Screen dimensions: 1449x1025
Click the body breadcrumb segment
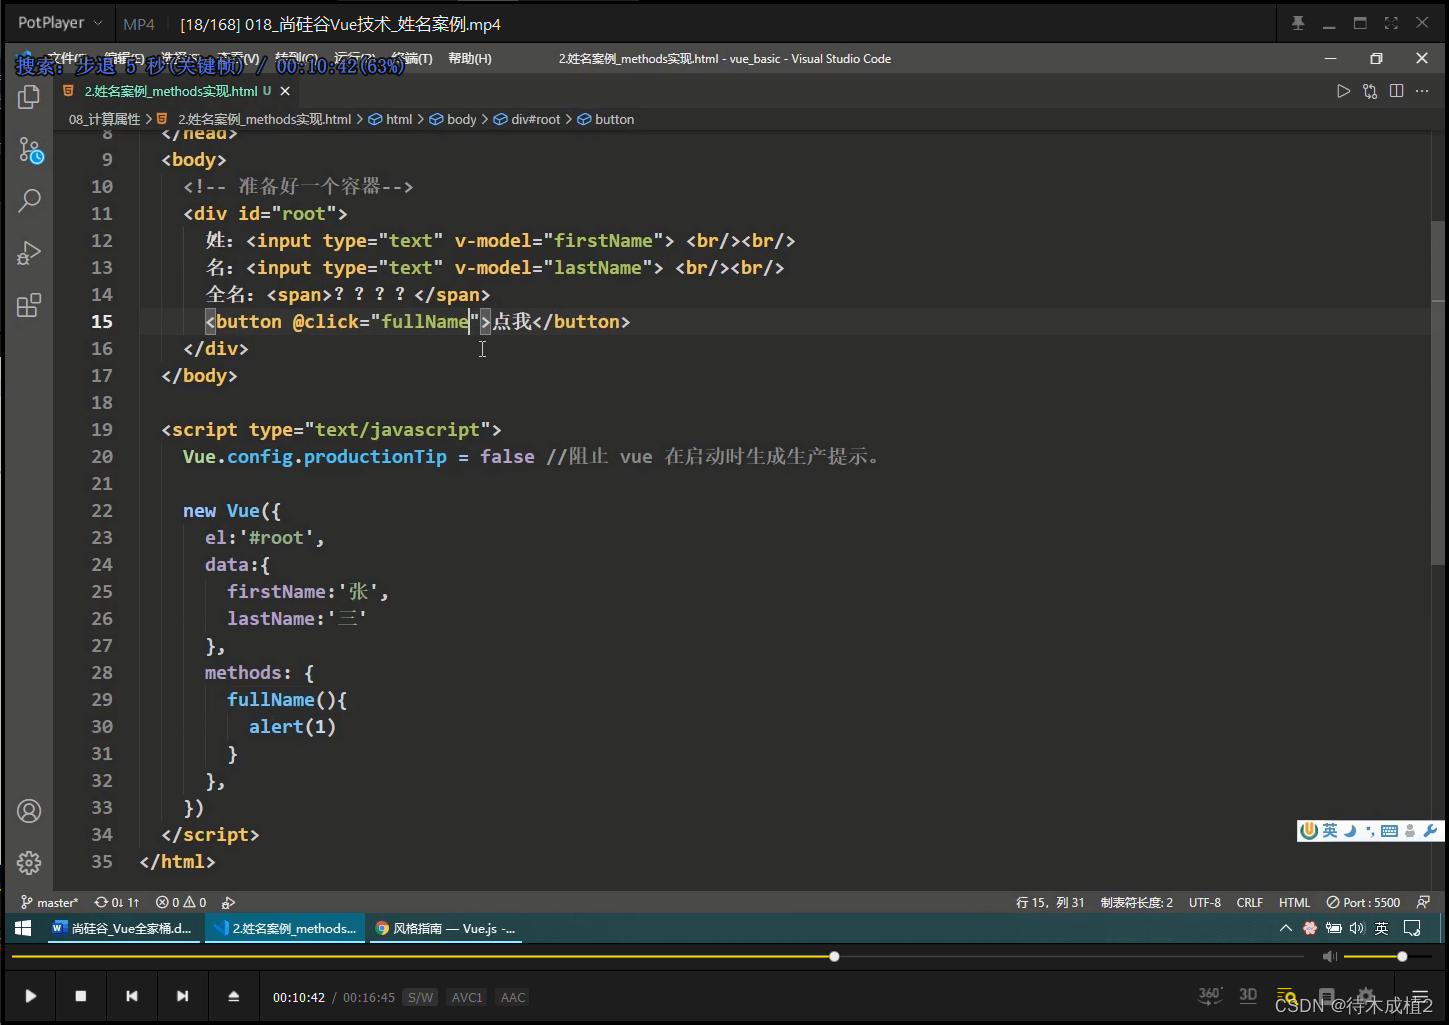coord(453,119)
